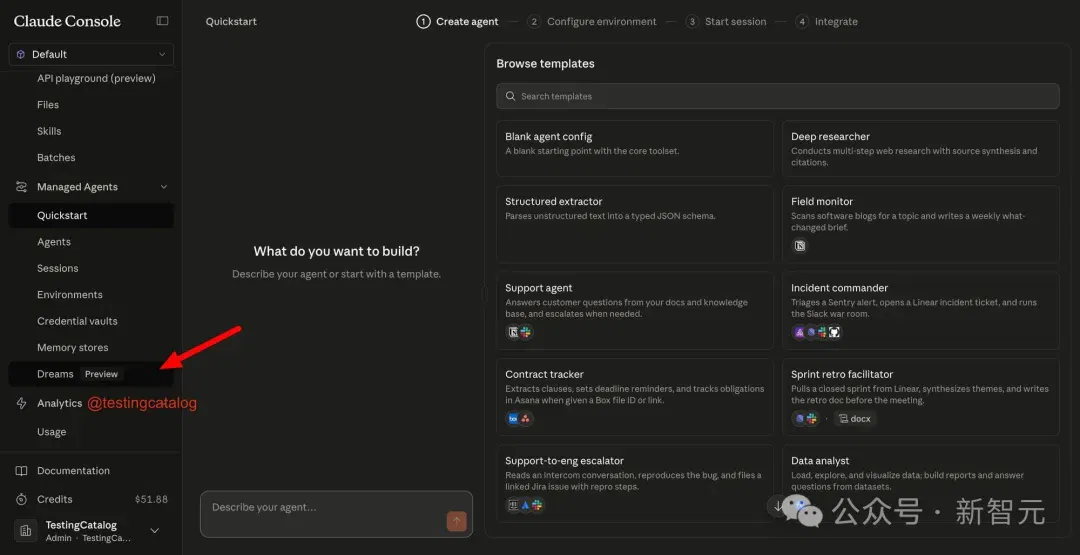The width and height of the screenshot is (1080, 555).
Task: Click the GitHub icon in Incident commander
Action: tap(834, 333)
